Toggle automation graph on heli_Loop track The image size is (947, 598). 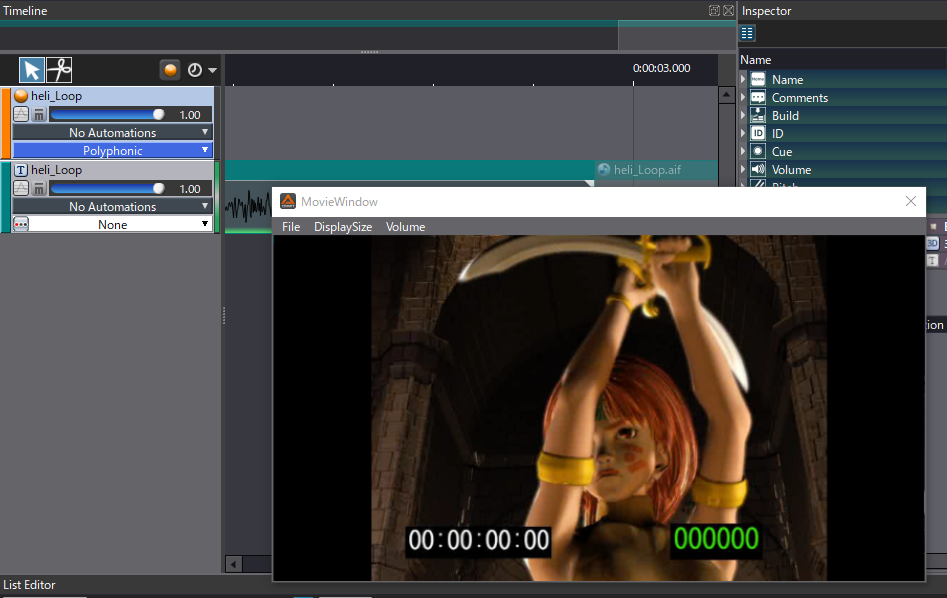[x=21, y=188]
